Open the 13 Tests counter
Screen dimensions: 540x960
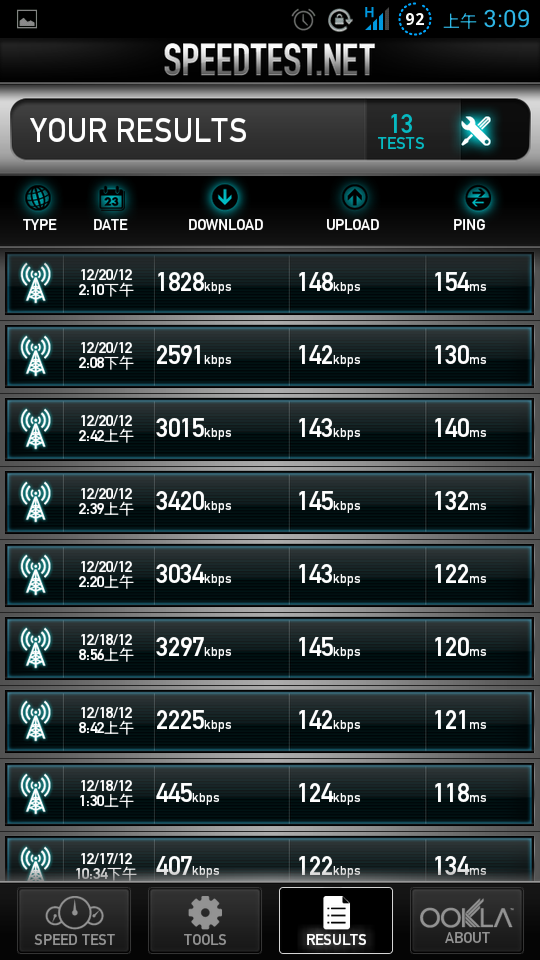pyautogui.click(x=401, y=132)
